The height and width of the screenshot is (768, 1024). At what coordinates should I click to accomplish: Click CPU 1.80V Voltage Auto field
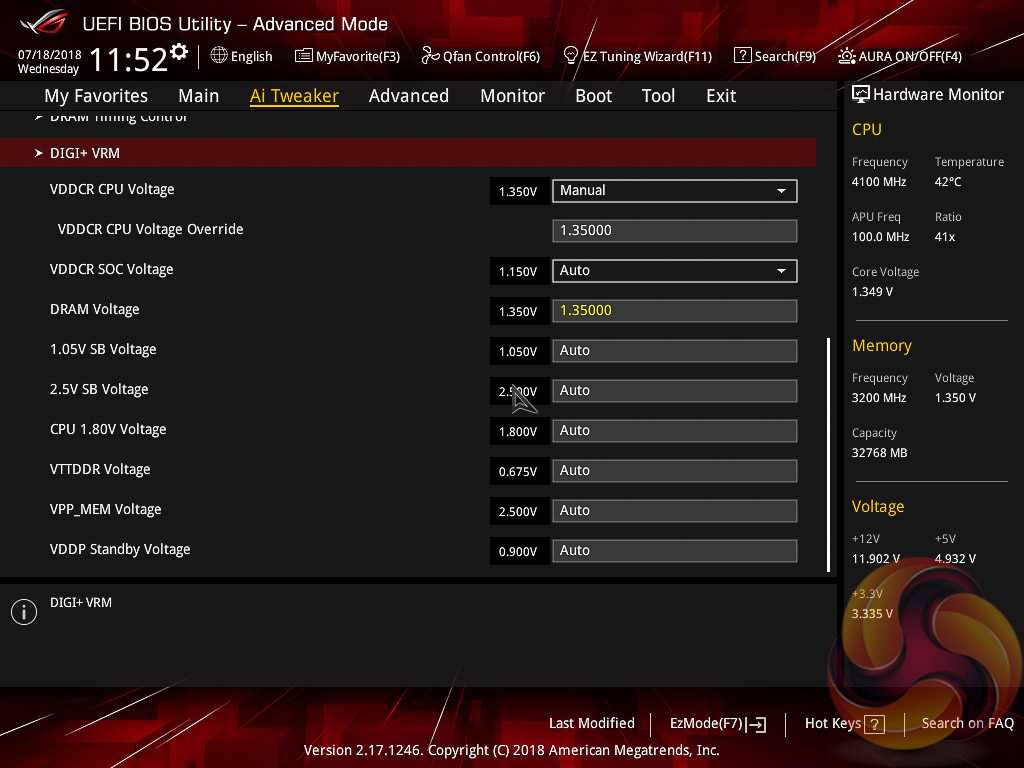click(x=675, y=431)
